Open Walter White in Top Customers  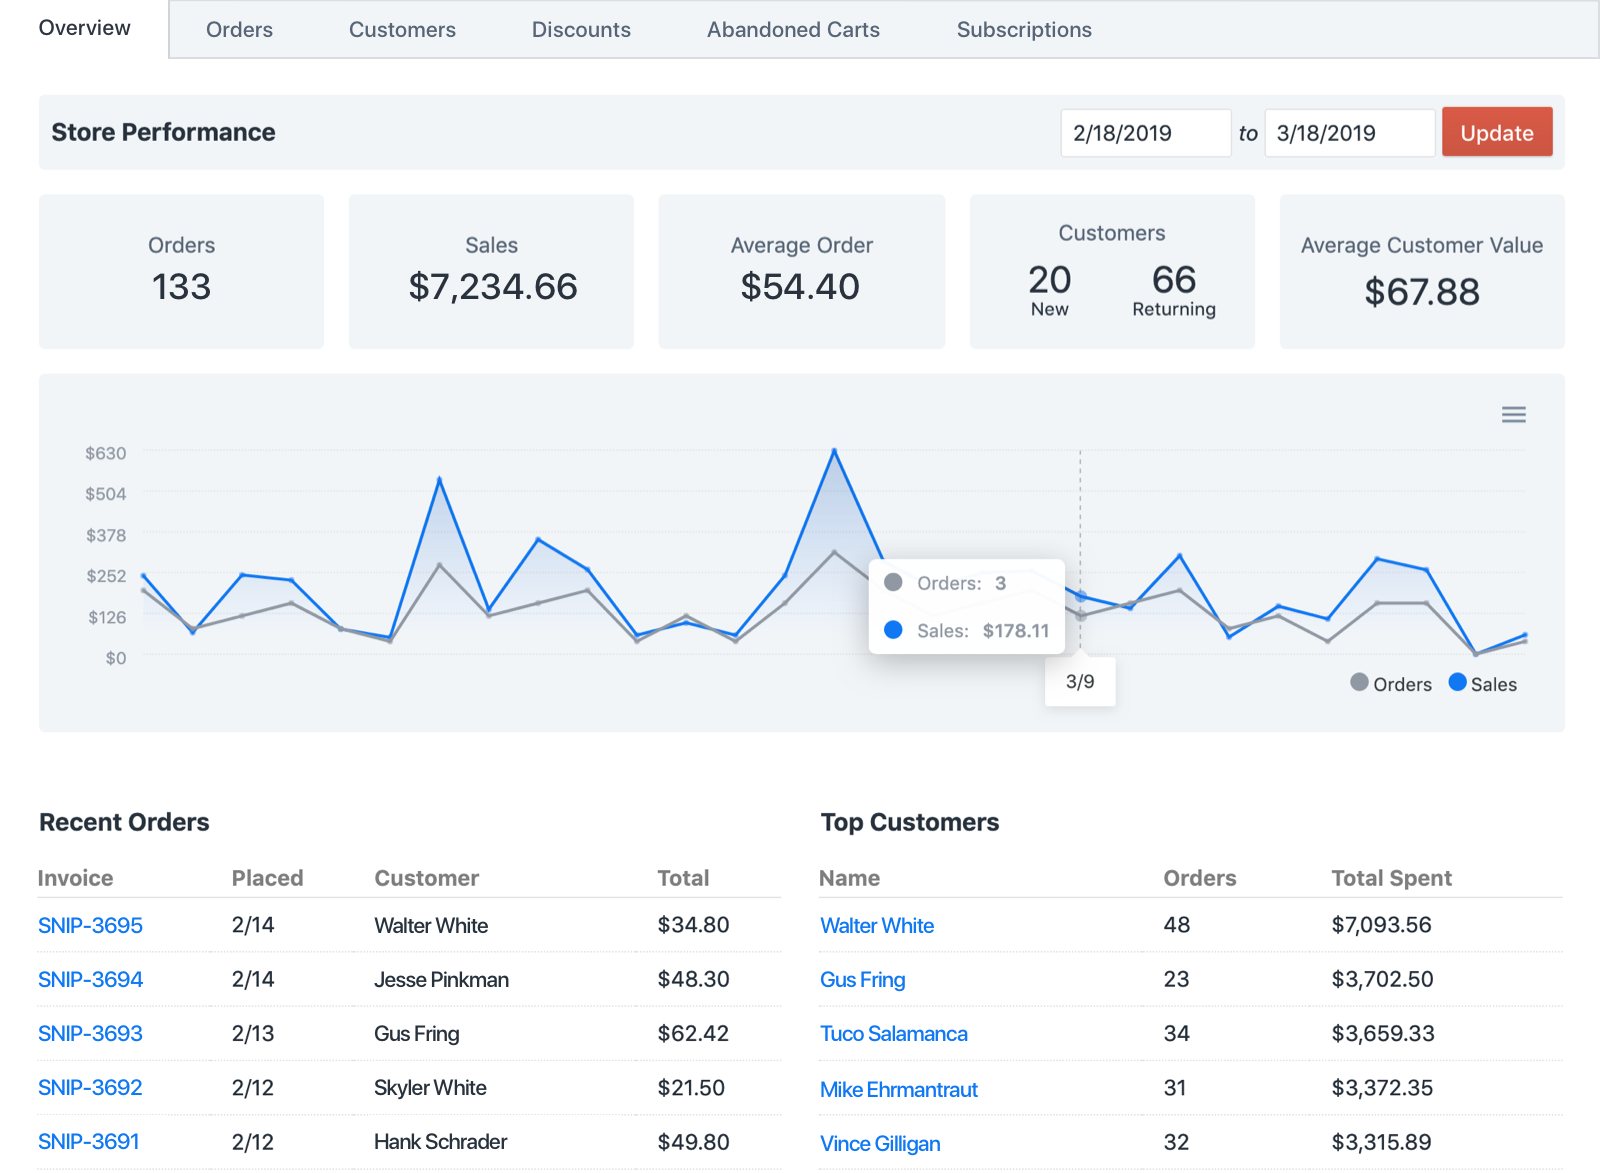click(877, 926)
